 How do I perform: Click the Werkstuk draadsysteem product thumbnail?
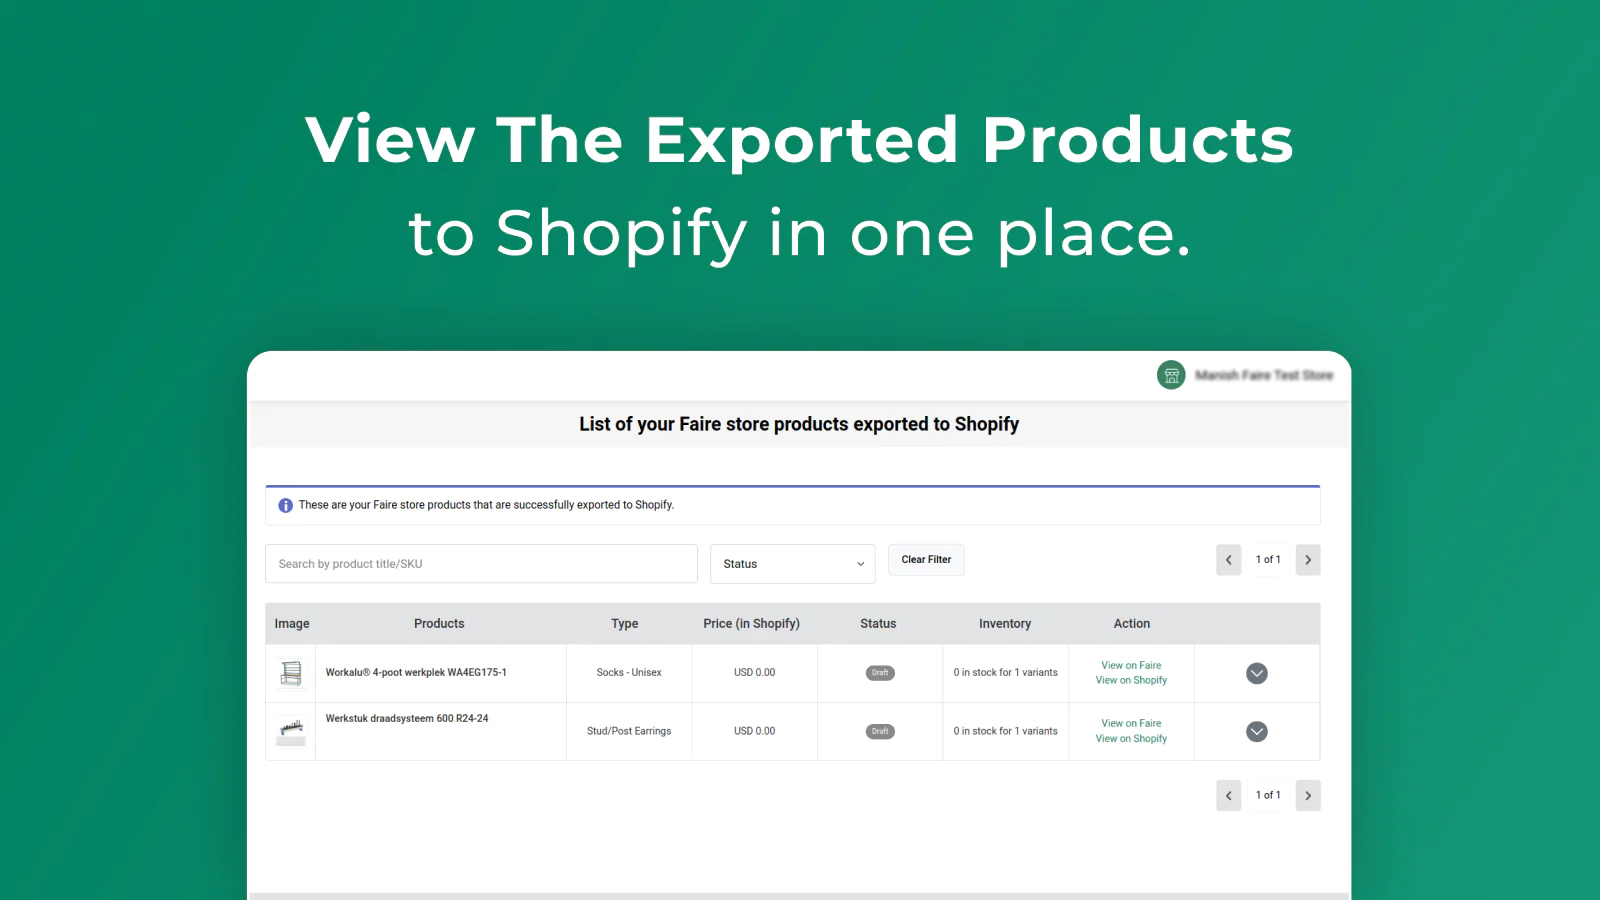291,732
